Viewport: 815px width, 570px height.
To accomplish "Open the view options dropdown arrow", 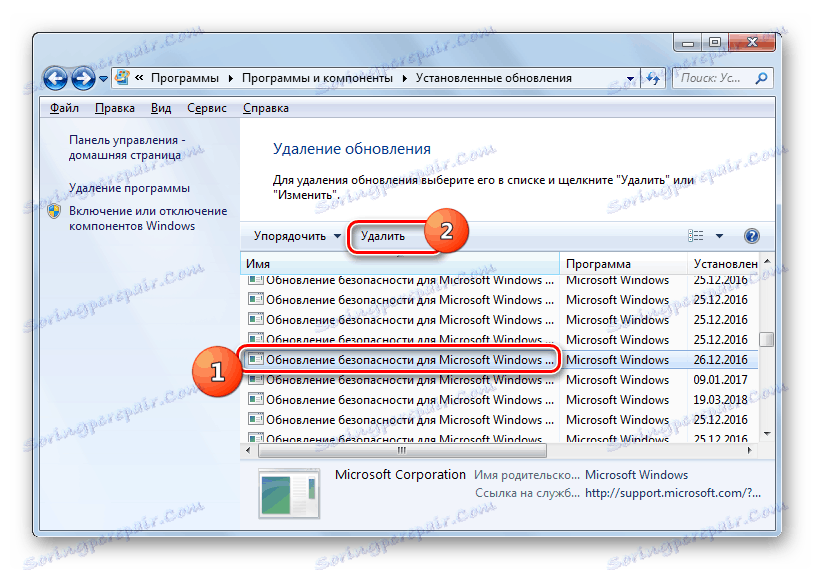I will pyautogui.click(x=719, y=236).
